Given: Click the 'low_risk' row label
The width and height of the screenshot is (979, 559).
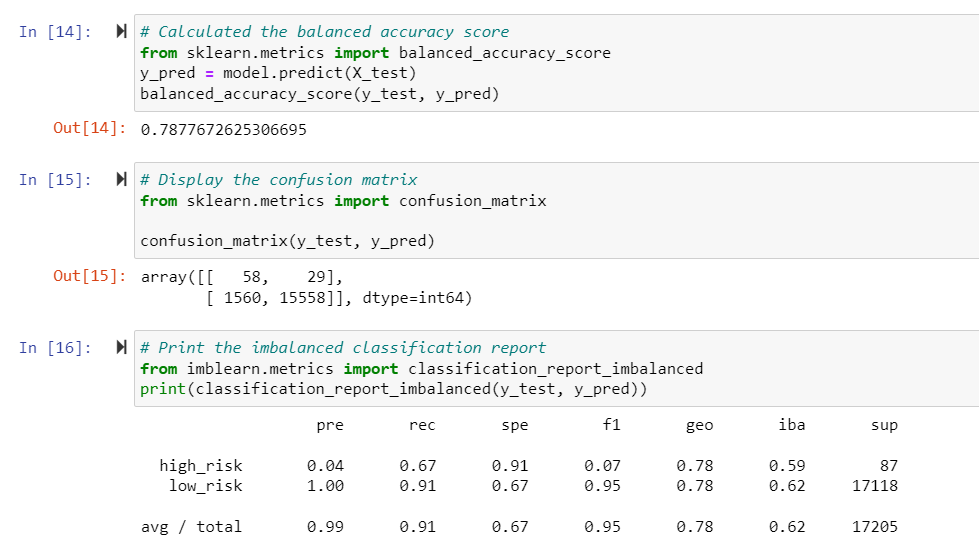Looking at the screenshot, I should tap(205, 486).
